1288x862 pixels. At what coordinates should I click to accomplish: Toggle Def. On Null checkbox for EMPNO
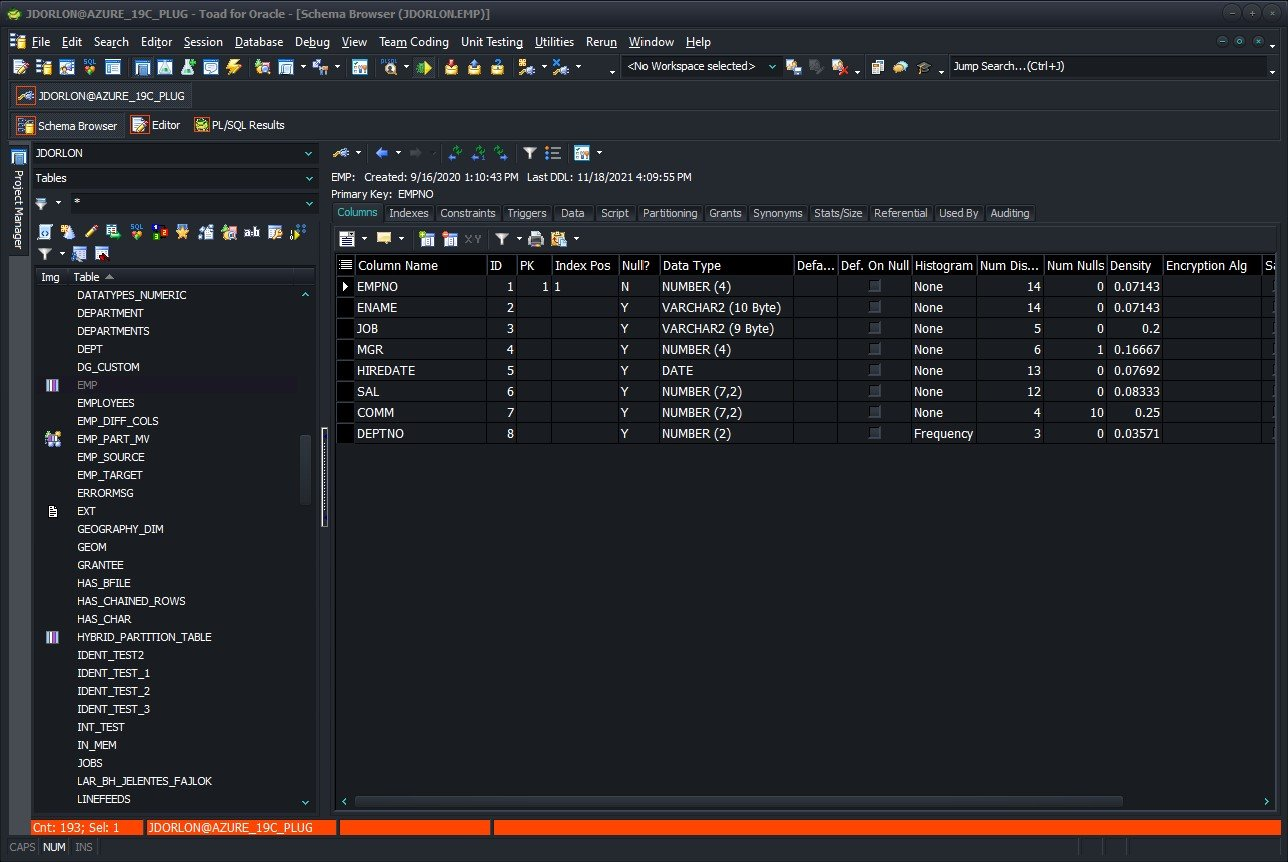[x=875, y=286]
